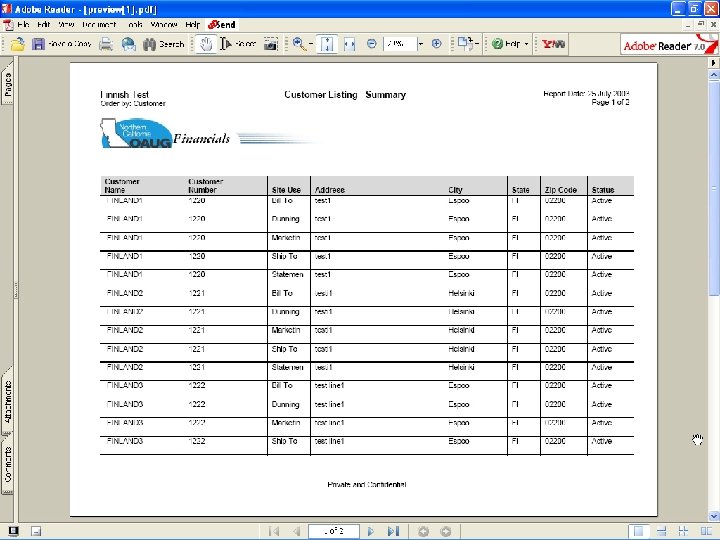Open the File menu
Image resolution: width=720 pixels, height=540 pixels.
23,25
